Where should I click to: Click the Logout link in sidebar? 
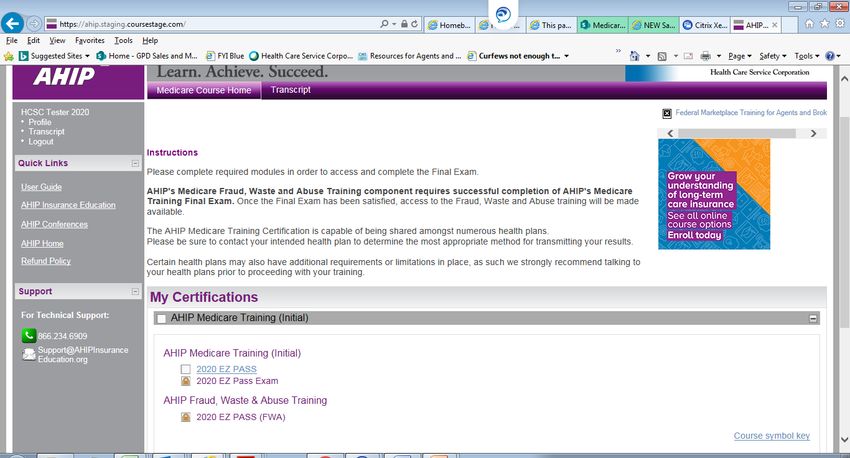(41, 141)
